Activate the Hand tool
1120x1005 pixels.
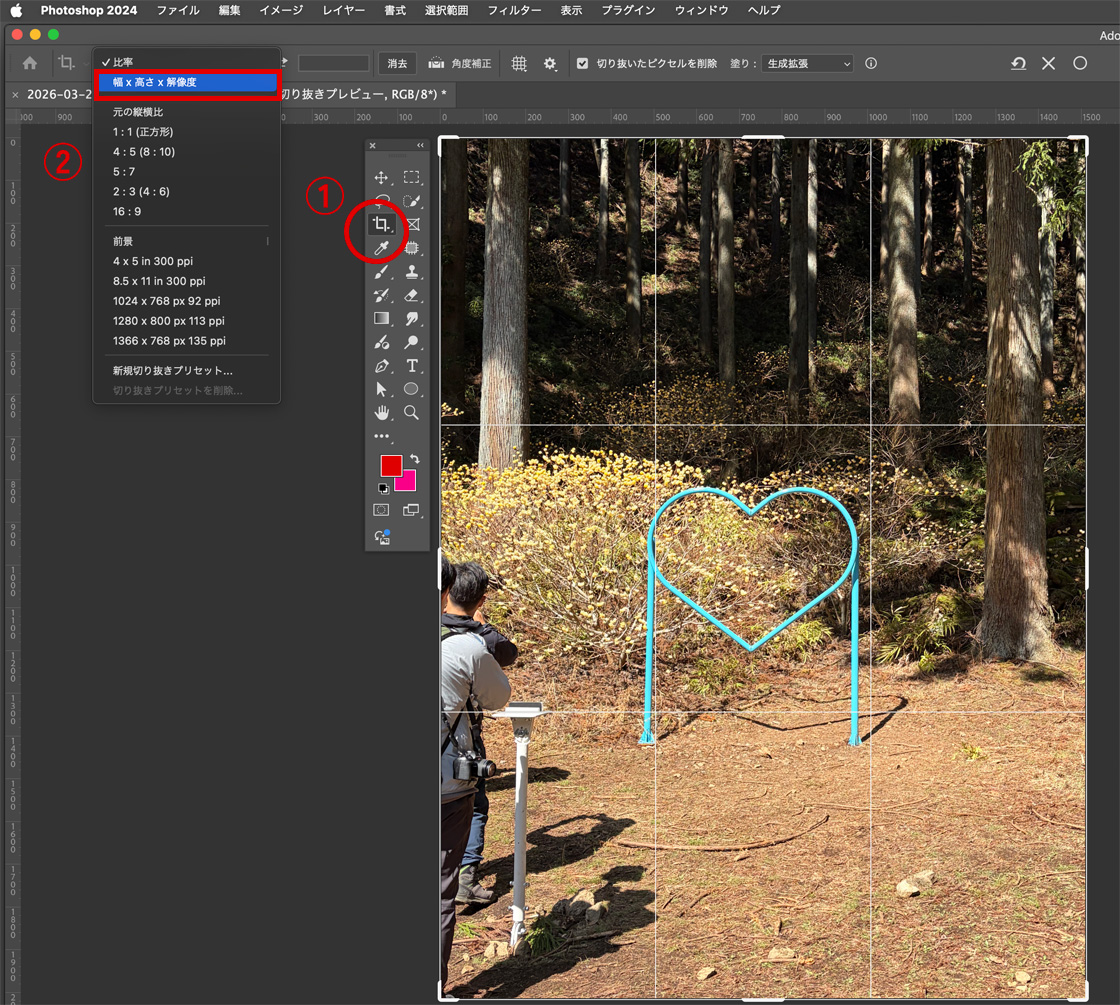(x=381, y=412)
